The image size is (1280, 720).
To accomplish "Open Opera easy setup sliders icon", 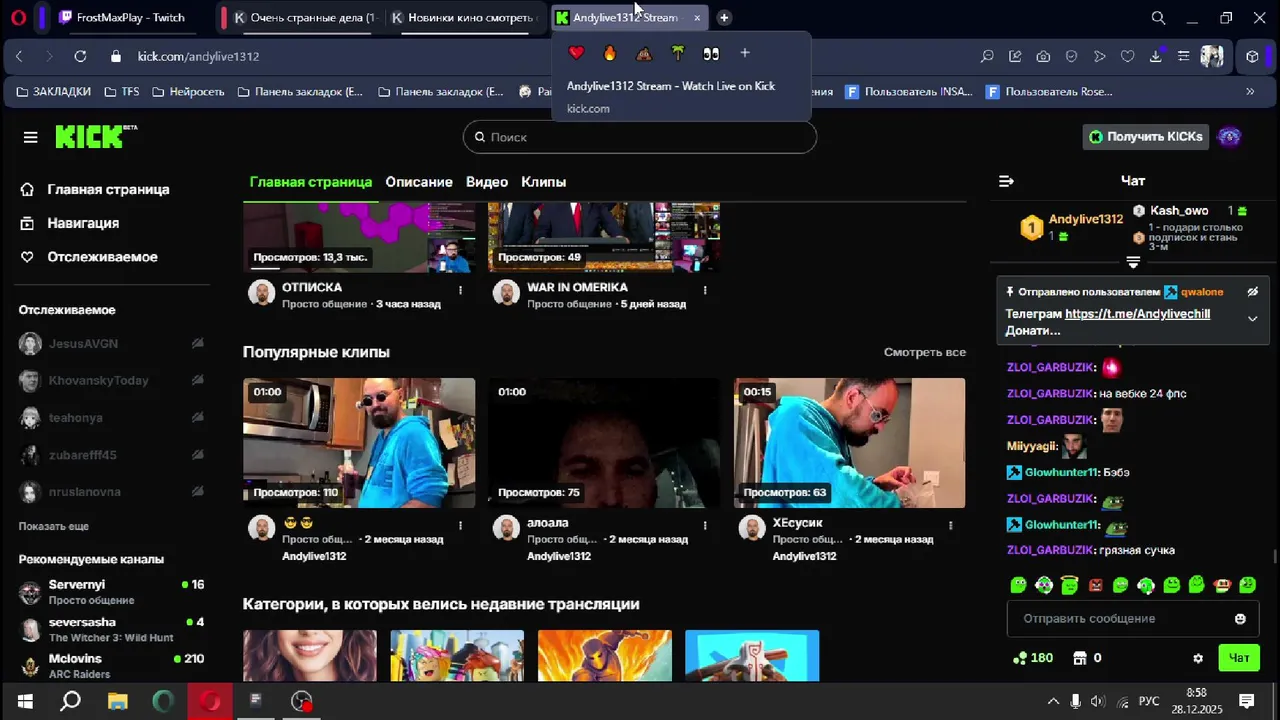I will 1183,57.
